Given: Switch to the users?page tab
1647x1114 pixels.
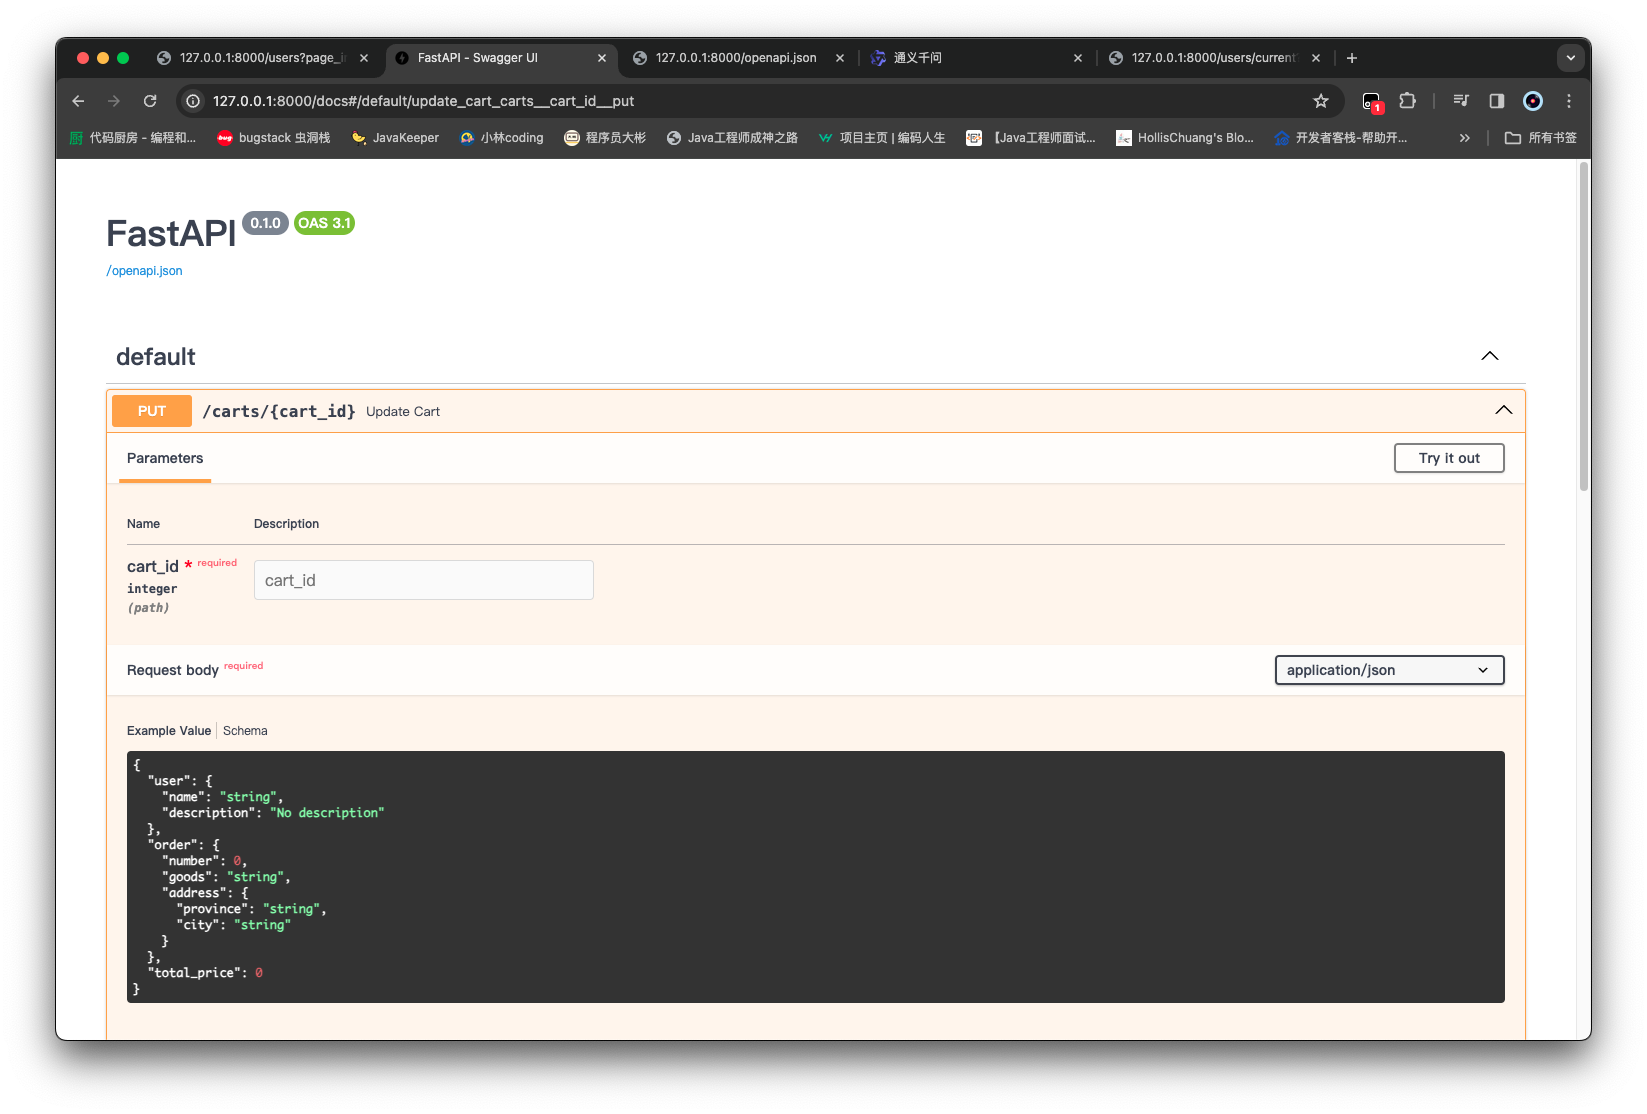Looking at the screenshot, I should 262,58.
